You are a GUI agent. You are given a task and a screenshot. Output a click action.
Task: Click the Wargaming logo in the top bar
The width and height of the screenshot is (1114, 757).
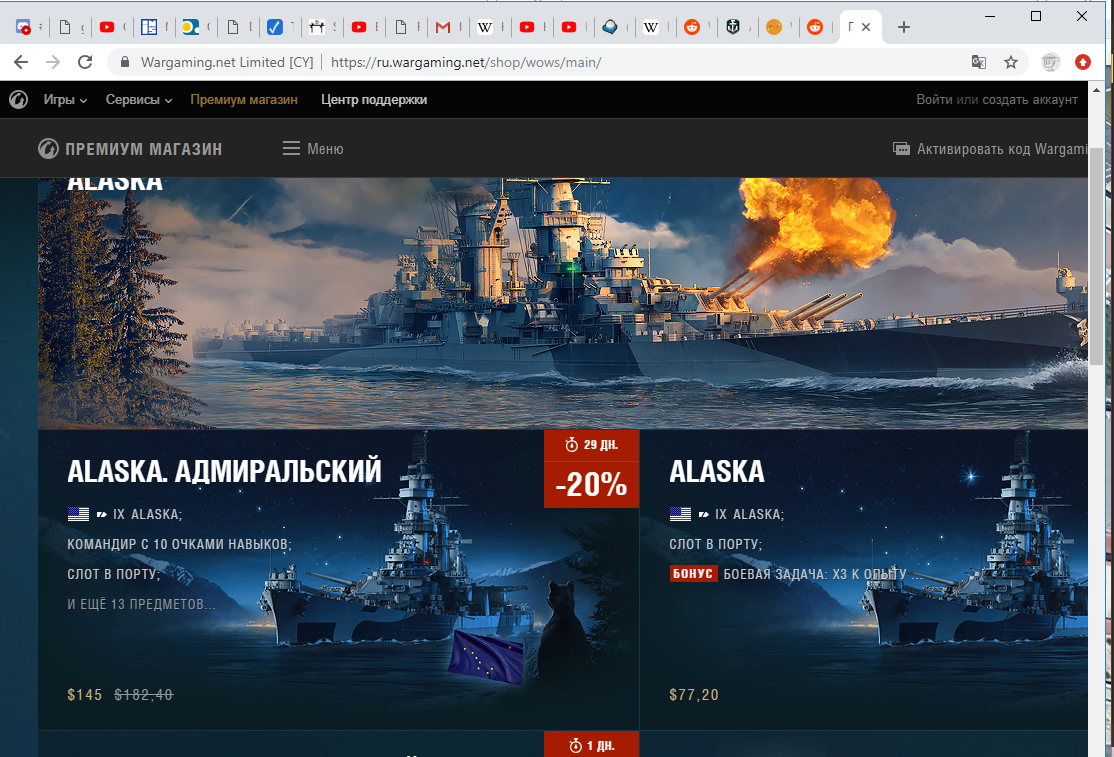tap(18, 100)
